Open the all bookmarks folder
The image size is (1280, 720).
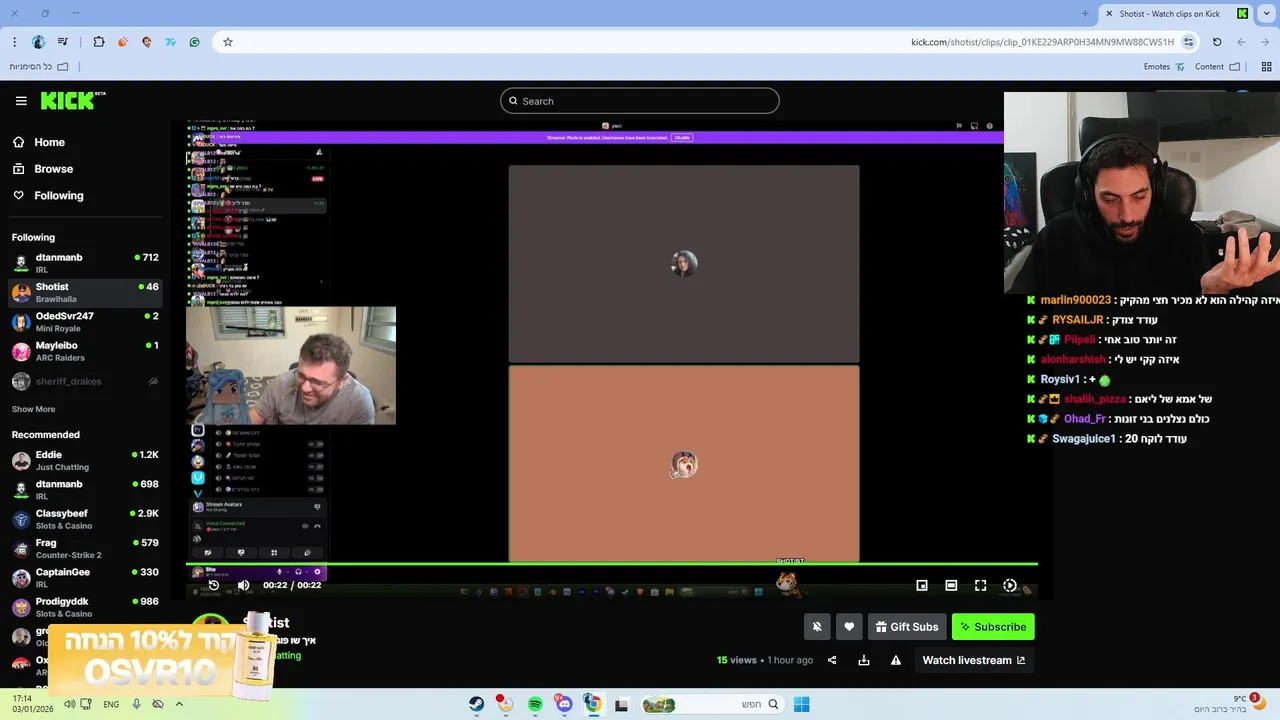(x=39, y=67)
